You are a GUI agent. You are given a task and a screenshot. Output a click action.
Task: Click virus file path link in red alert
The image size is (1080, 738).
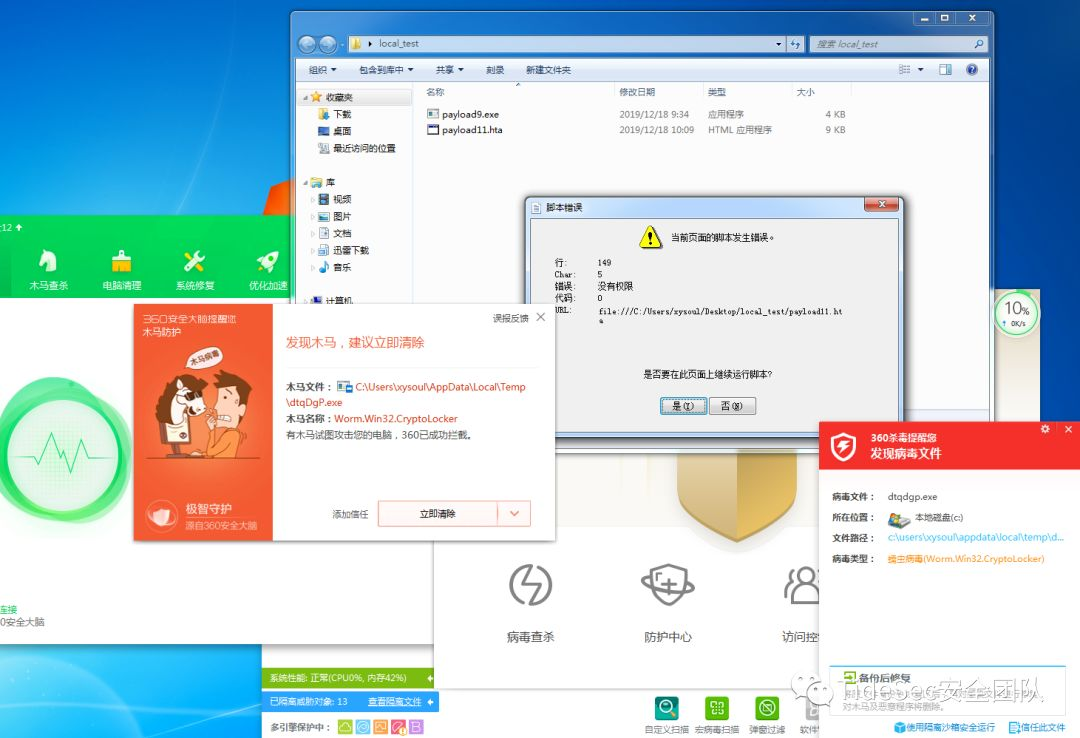(975, 537)
